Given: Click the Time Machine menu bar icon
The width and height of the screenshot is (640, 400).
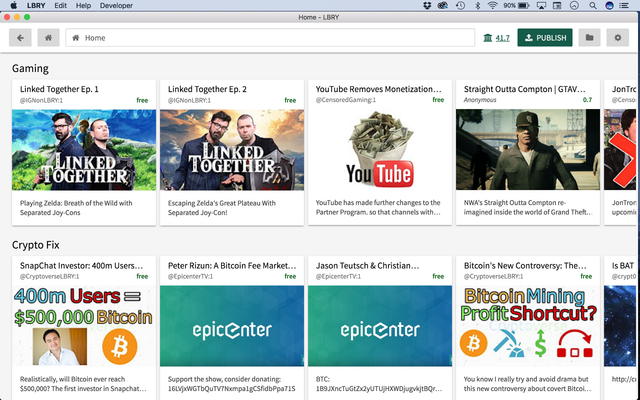Looking at the screenshot, I should pos(460,5).
